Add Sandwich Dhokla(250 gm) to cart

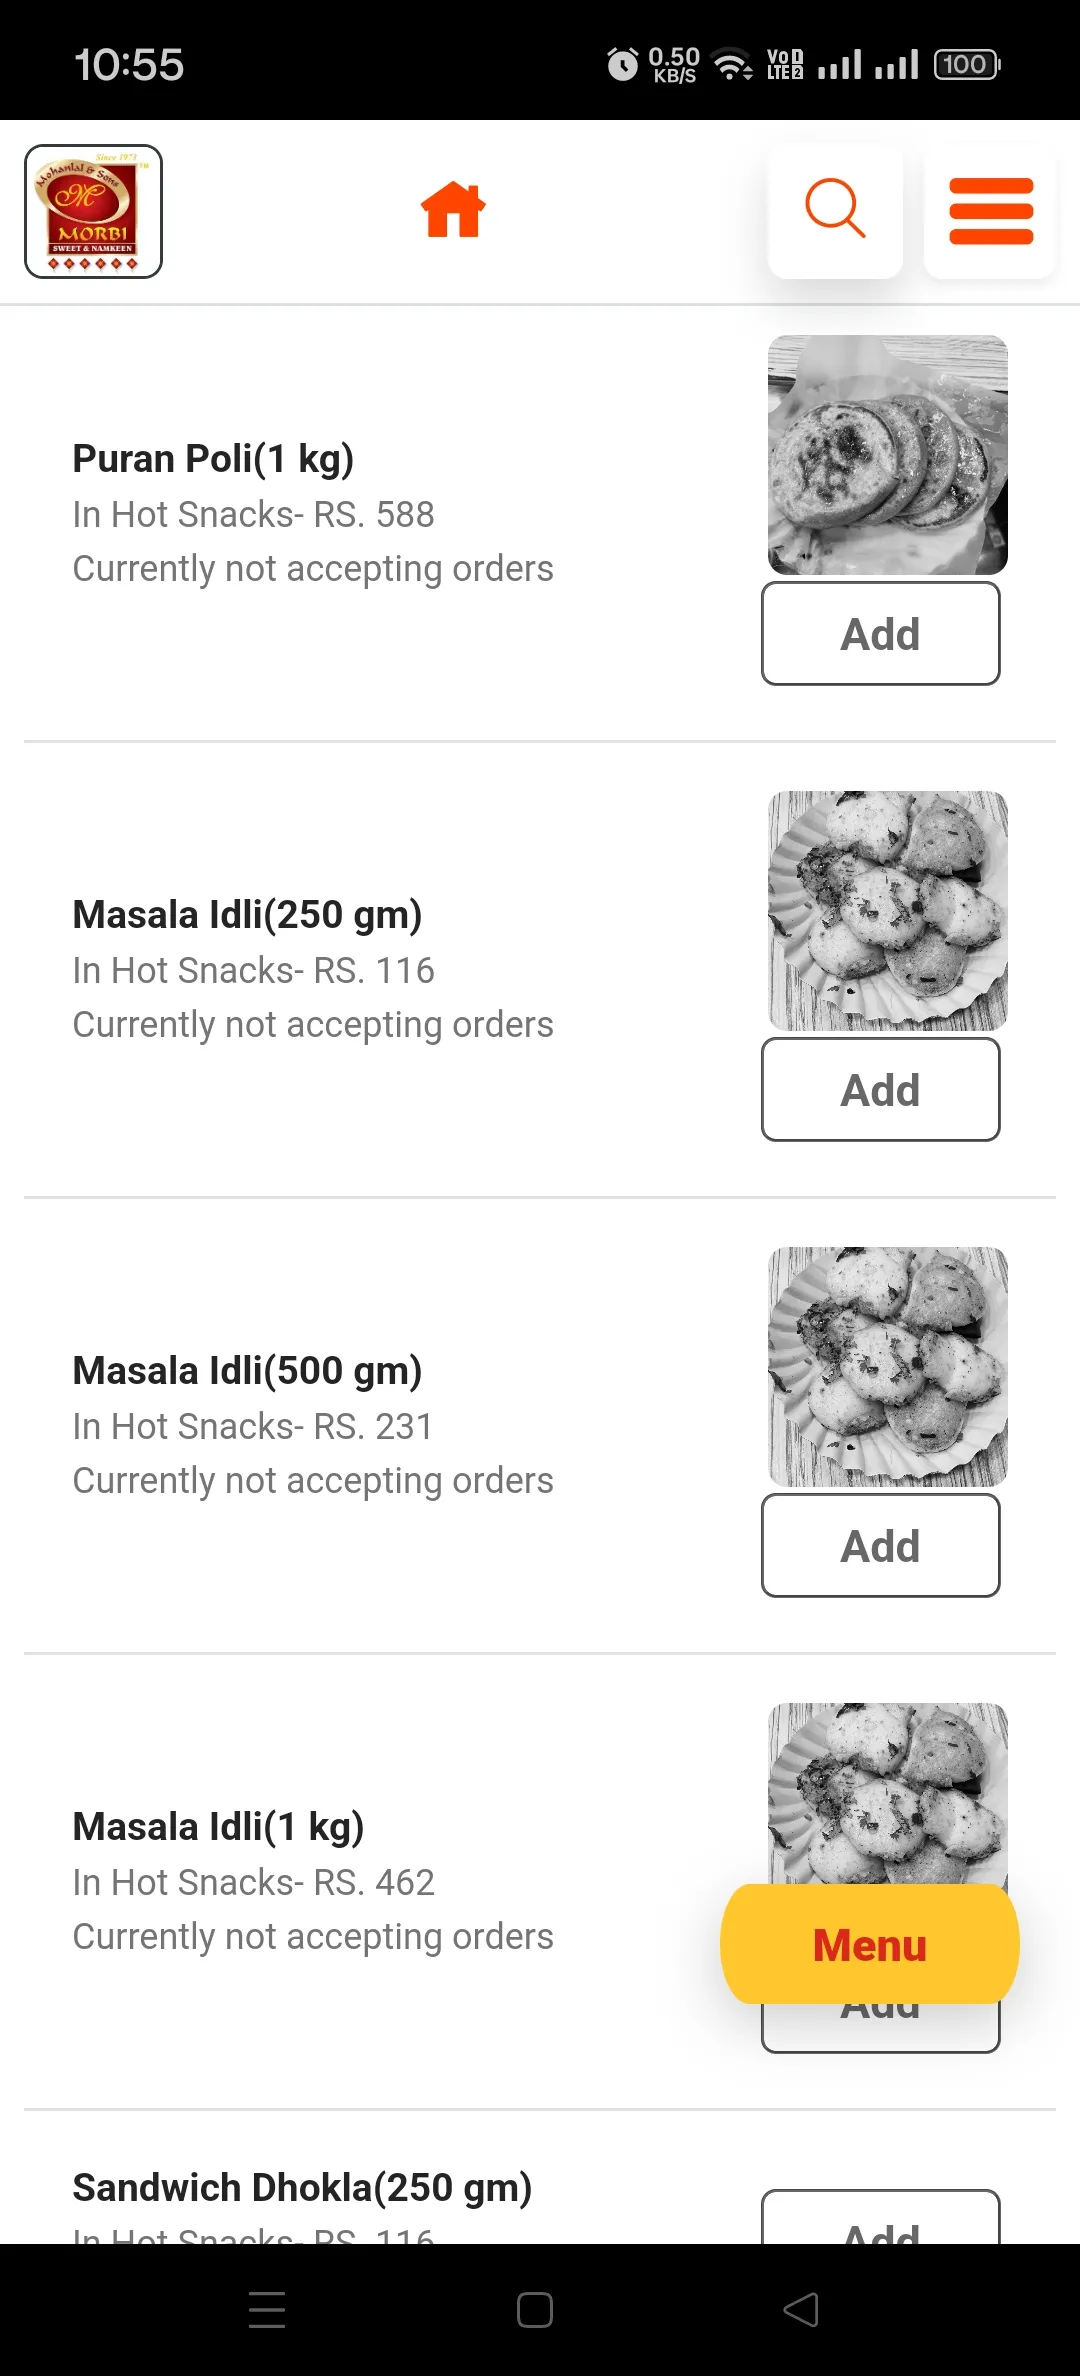click(881, 2218)
